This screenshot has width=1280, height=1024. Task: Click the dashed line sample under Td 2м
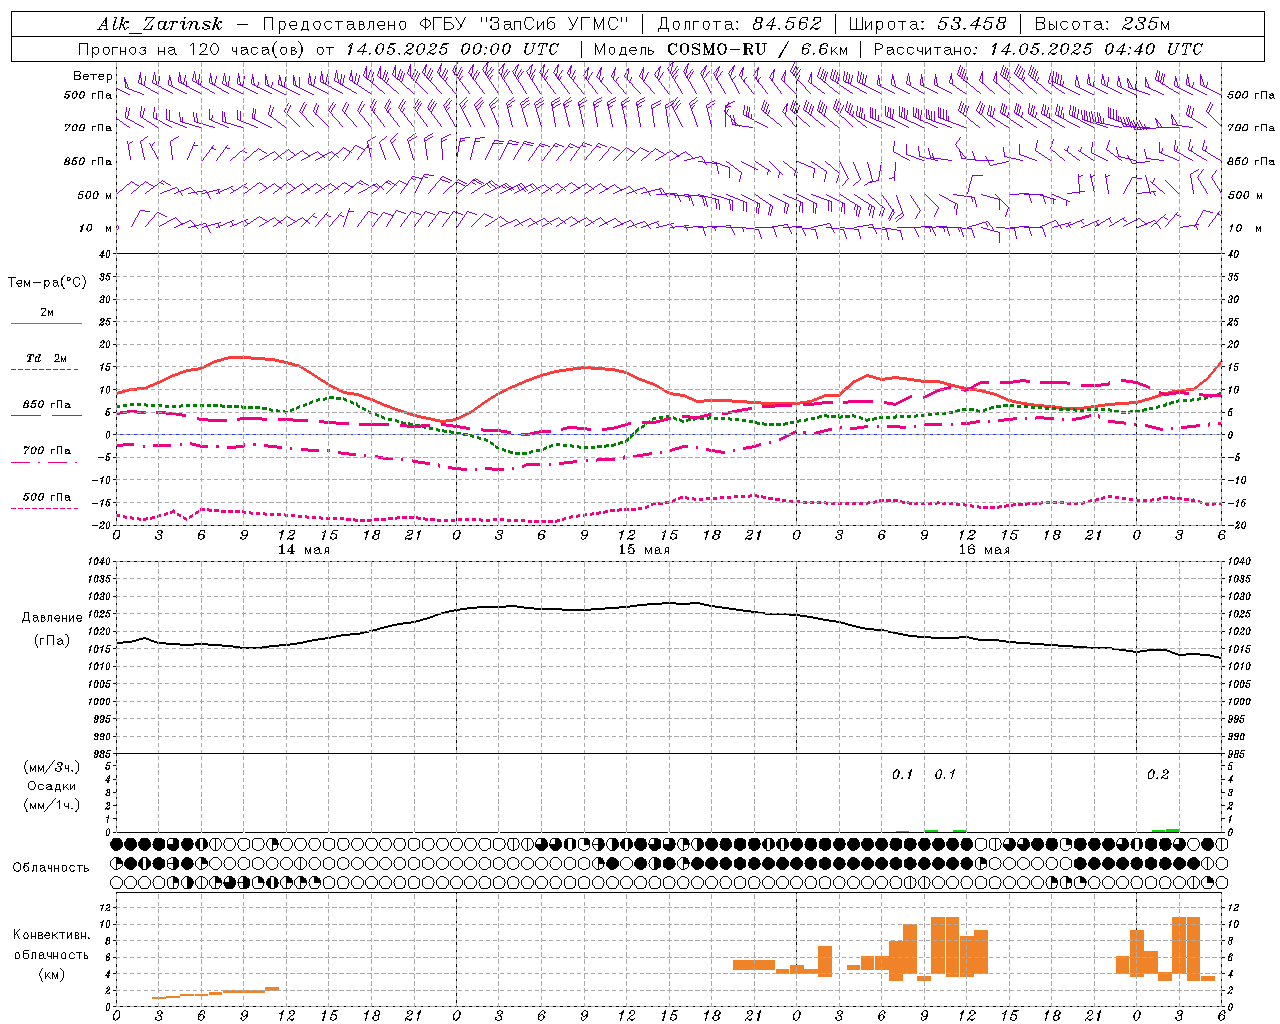click(x=46, y=369)
